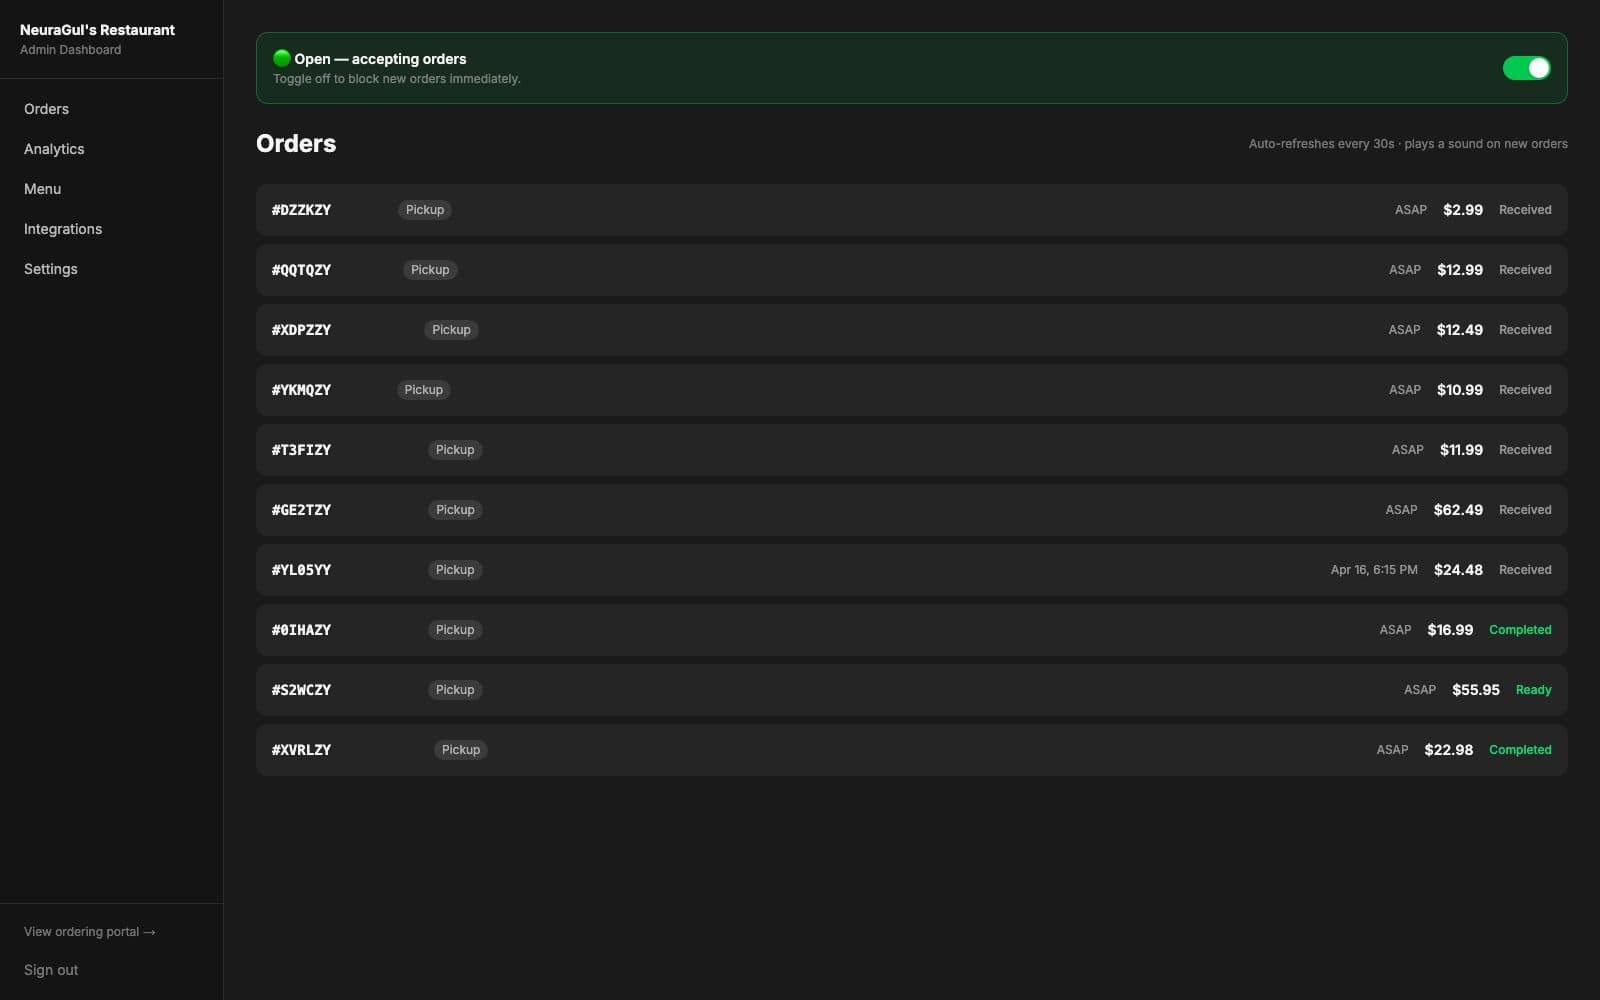The image size is (1600, 1000).
Task: Select order #XDPZZY
Action: (911, 330)
